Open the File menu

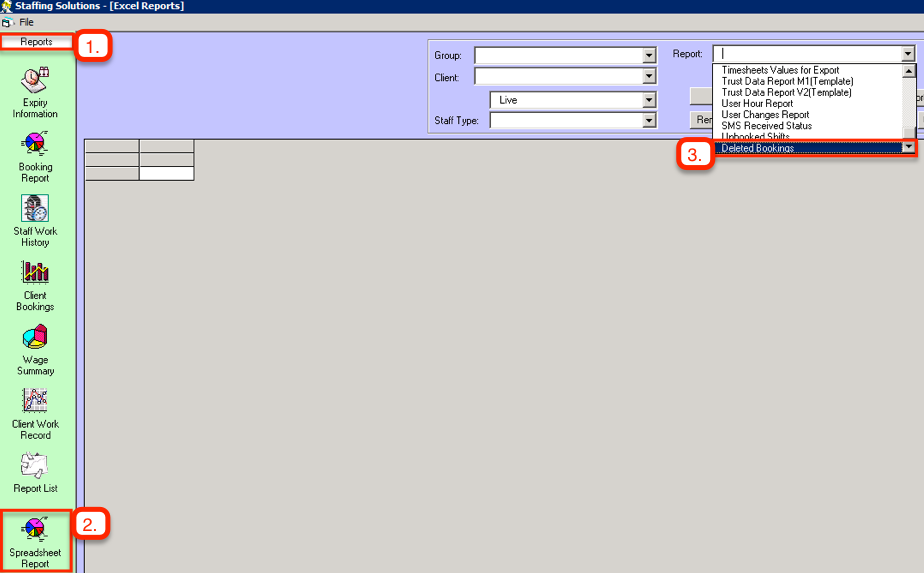coord(27,22)
